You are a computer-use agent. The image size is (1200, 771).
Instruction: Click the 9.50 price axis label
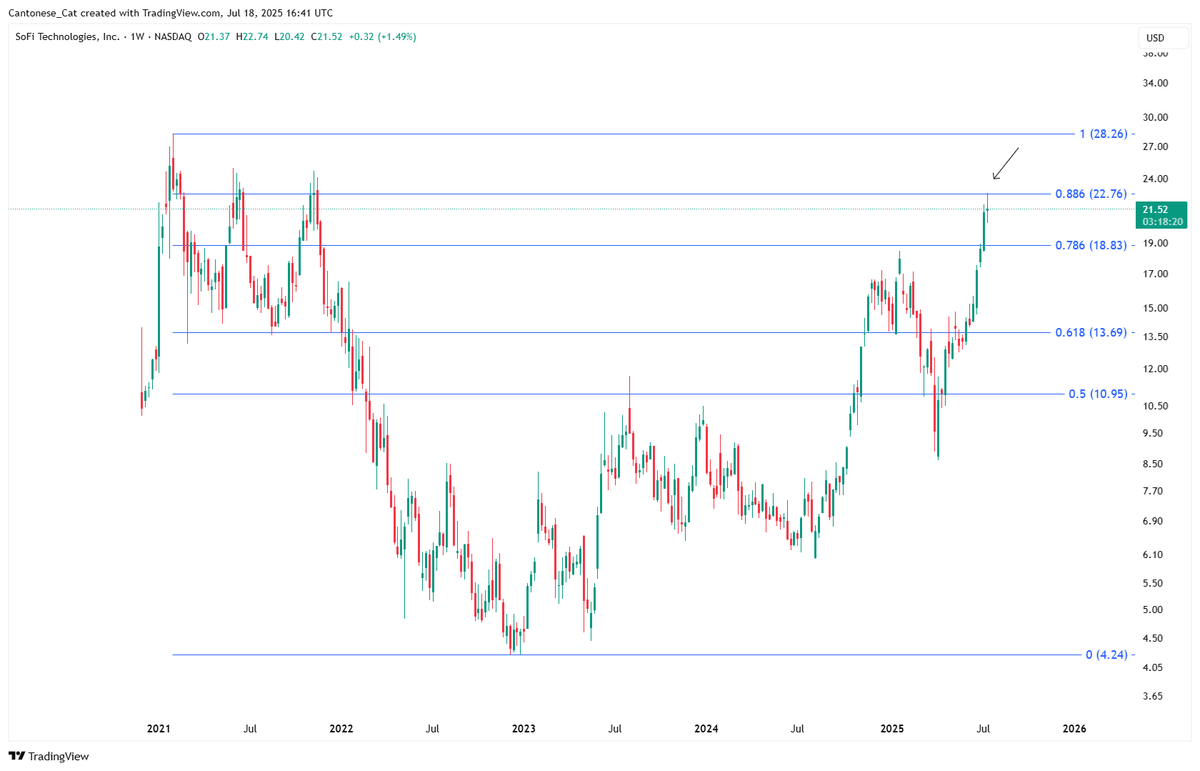(x=1154, y=433)
